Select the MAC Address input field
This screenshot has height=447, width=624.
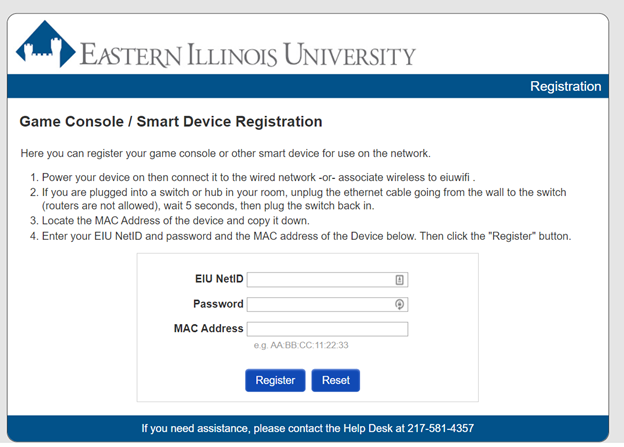pyautogui.click(x=327, y=329)
